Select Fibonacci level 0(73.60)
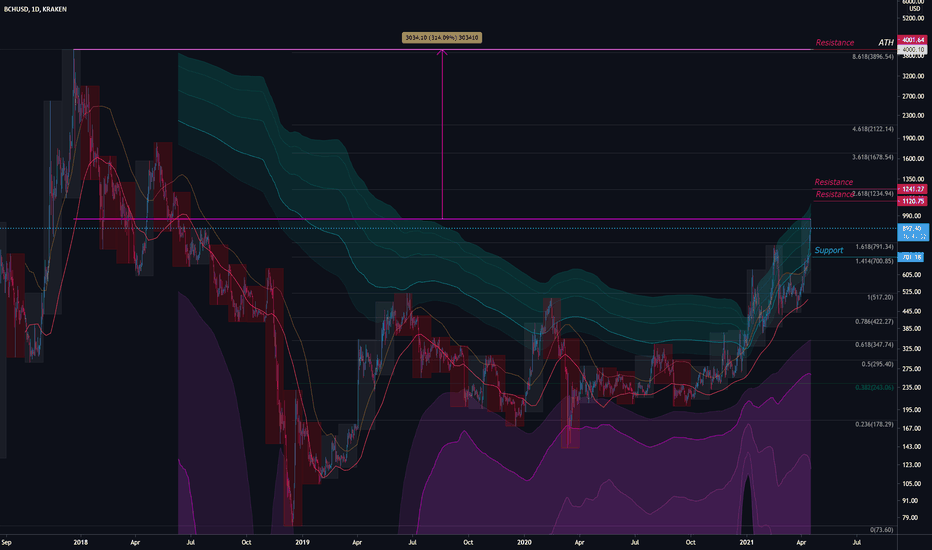 881,529
